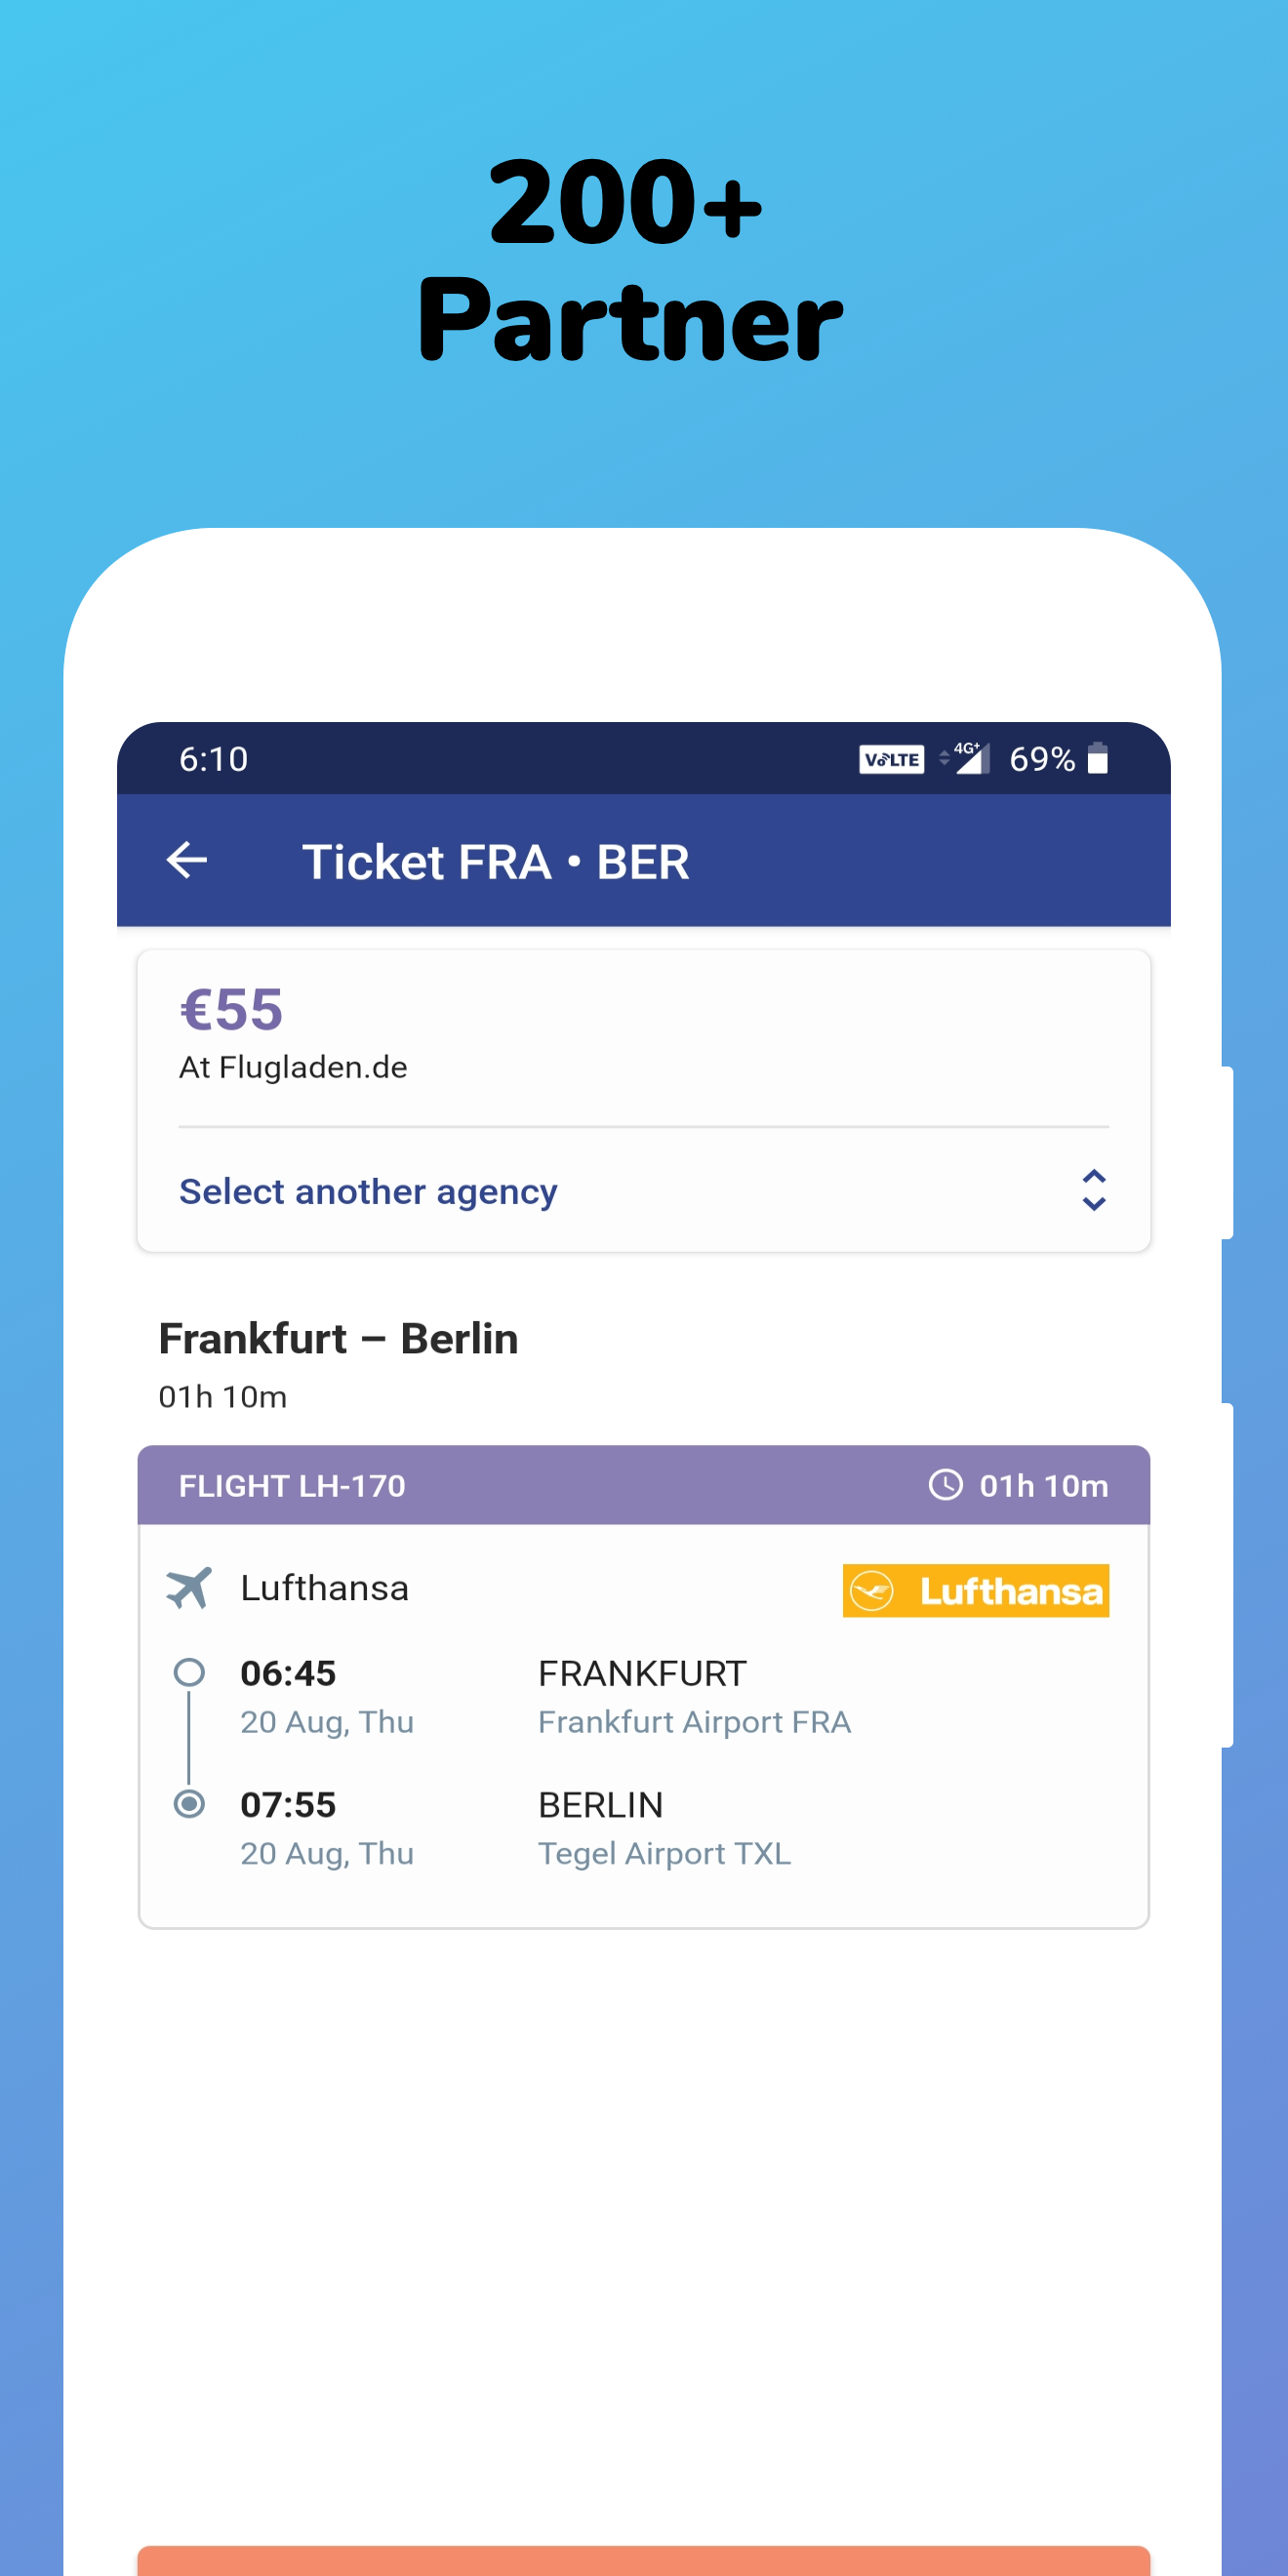The height and width of the screenshot is (2576, 1288).
Task: Click the 07:55 arrival time
Action: (x=288, y=1805)
